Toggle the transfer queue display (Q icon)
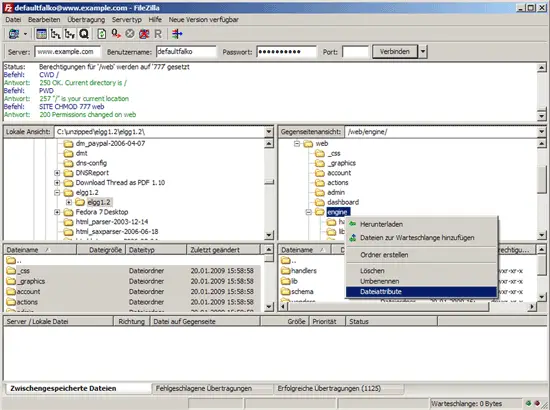The width and height of the screenshot is (550, 410). pos(83,34)
